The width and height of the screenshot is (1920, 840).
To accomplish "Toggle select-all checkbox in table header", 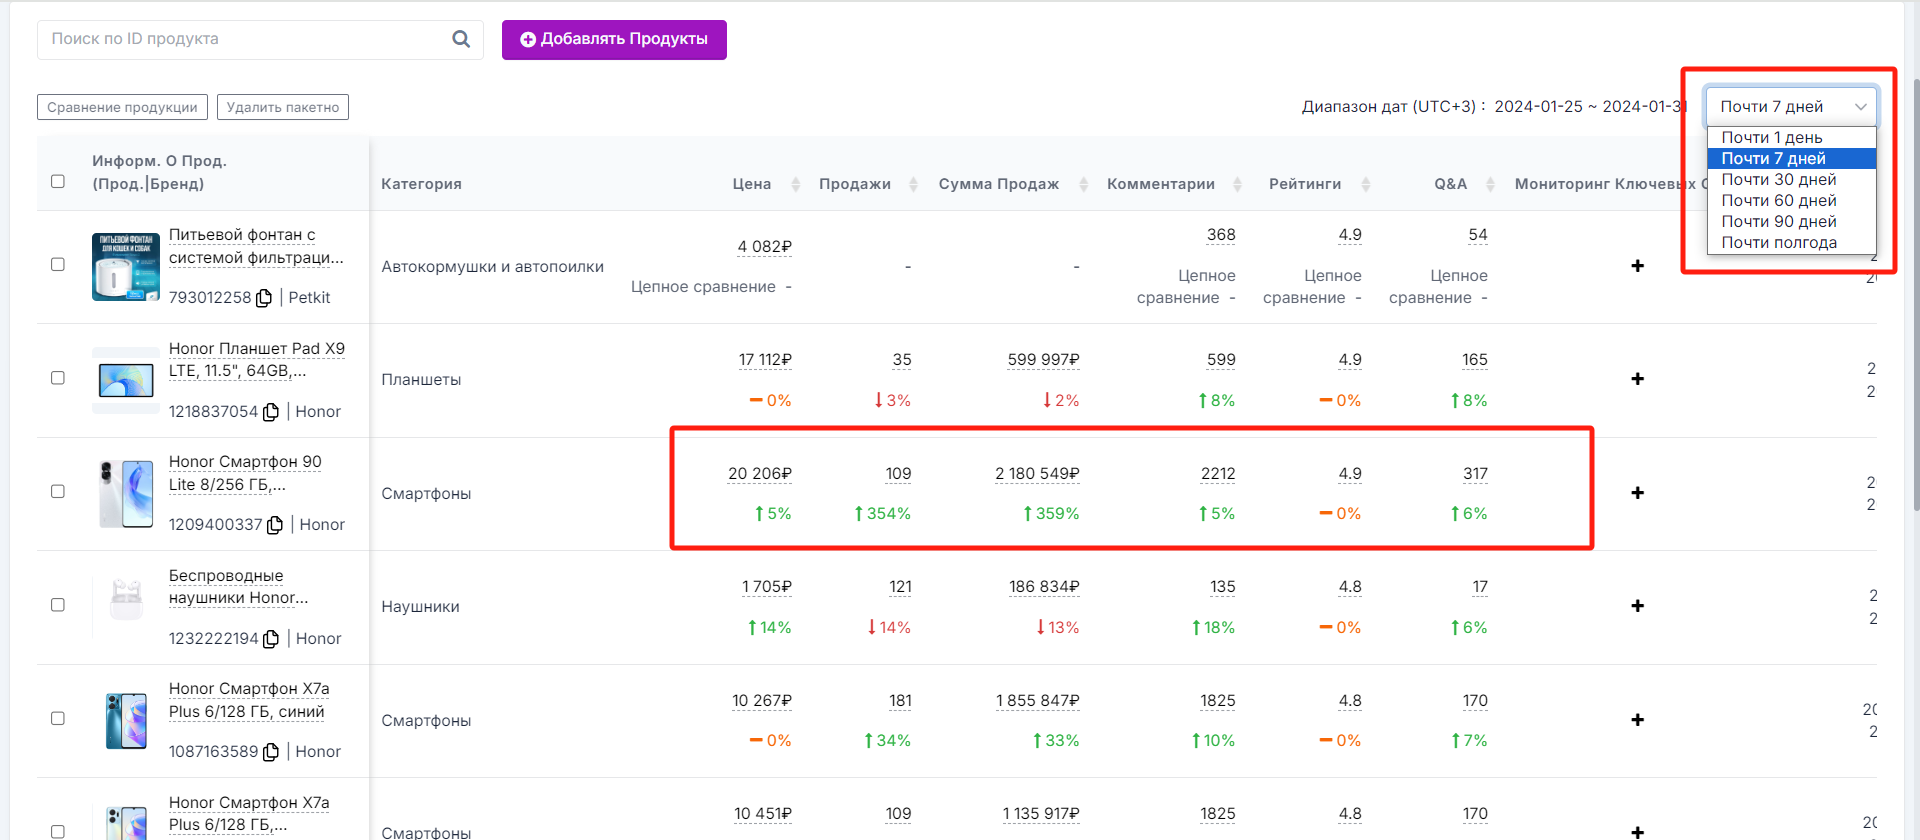I will 58,181.
